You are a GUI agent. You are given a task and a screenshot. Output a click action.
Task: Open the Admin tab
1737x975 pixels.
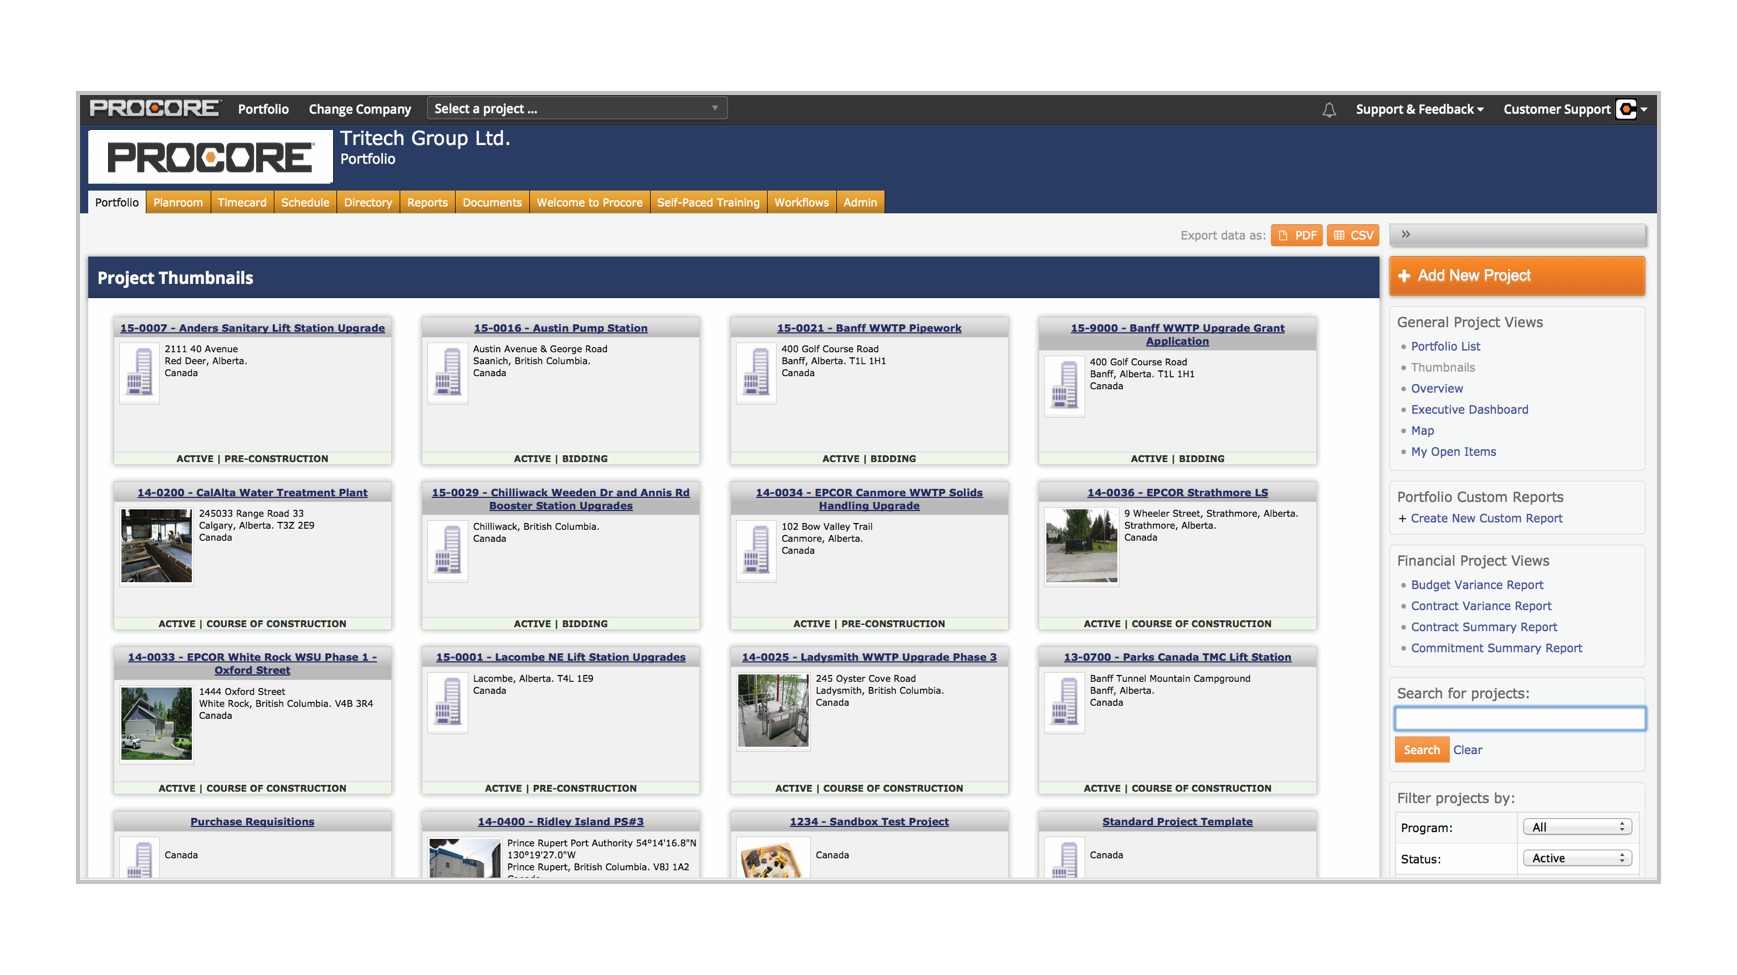[860, 202]
